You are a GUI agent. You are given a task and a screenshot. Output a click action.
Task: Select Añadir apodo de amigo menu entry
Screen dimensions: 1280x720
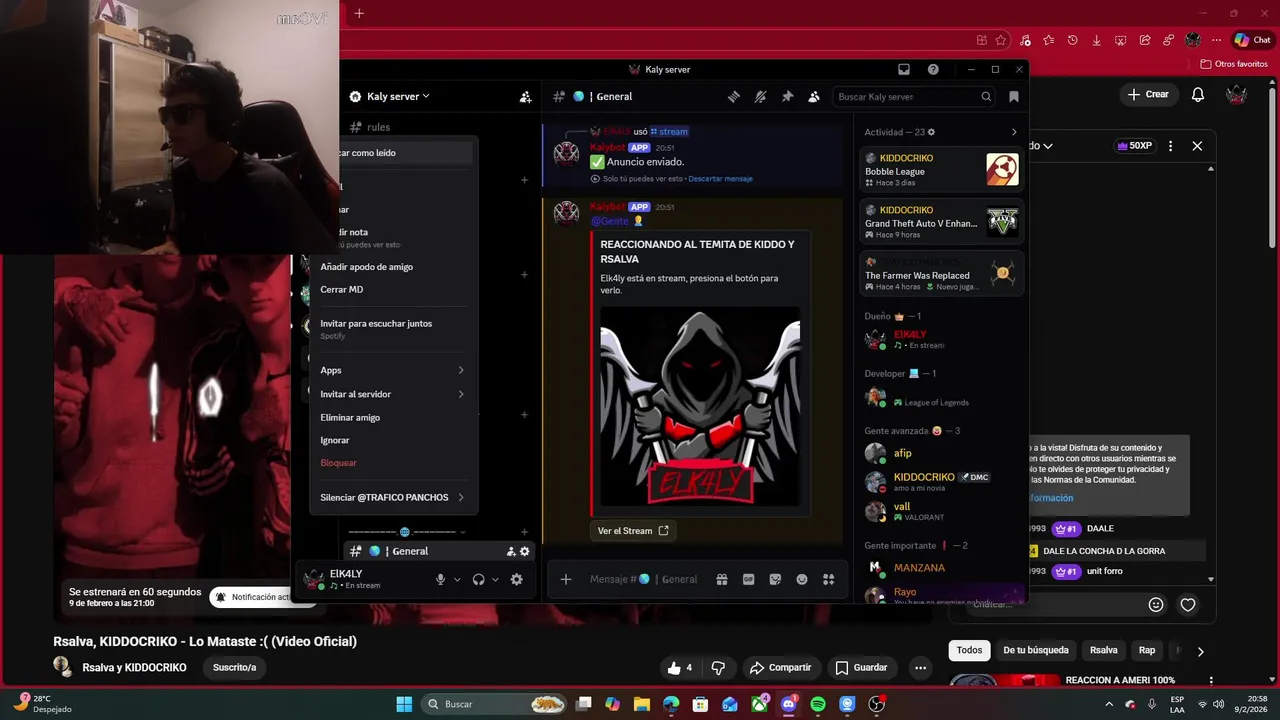coord(392,267)
